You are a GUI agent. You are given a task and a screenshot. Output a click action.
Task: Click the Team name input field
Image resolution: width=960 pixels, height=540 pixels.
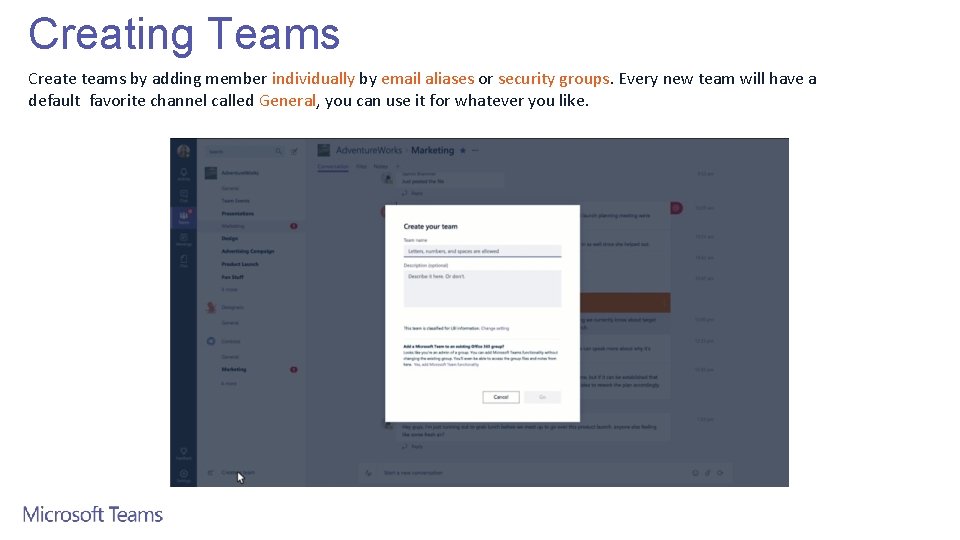click(482, 251)
